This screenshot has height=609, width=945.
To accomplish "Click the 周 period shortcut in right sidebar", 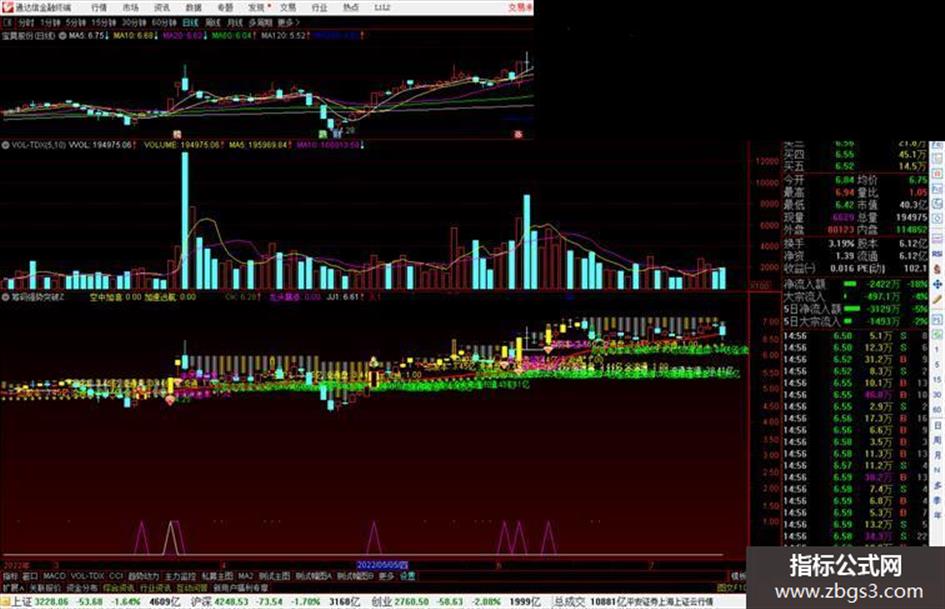I will point(937,440).
